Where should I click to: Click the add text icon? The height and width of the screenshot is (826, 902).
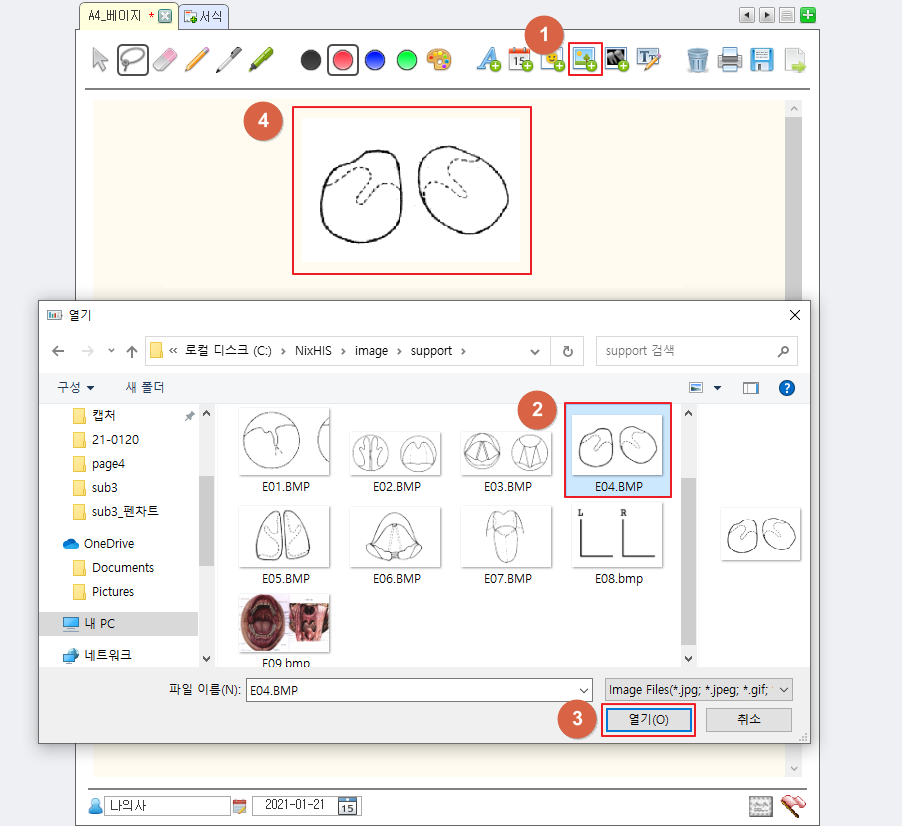click(488, 60)
